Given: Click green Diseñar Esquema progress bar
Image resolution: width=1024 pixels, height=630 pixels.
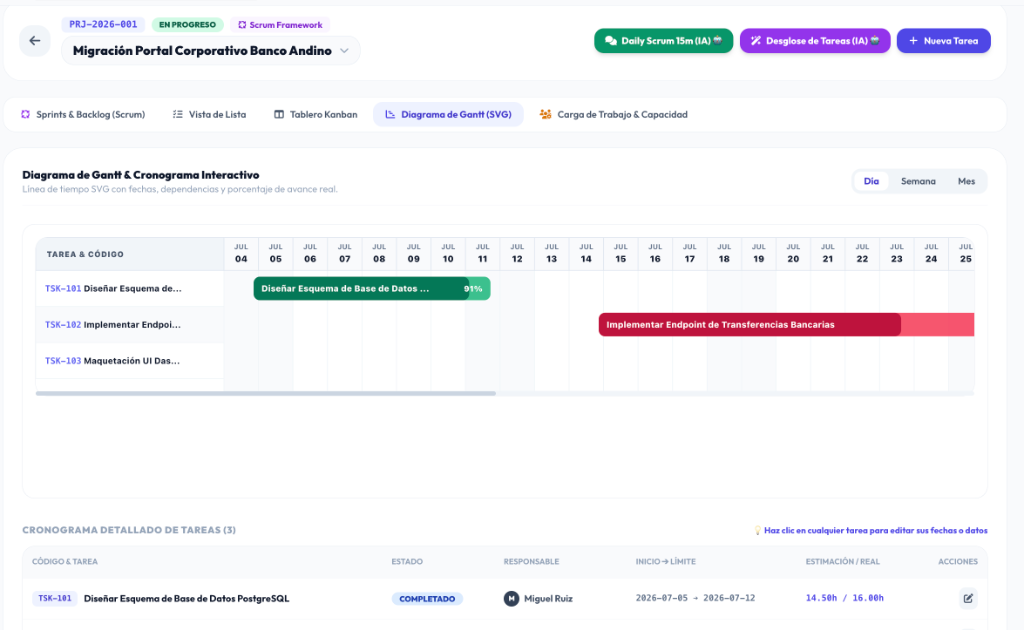Looking at the screenshot, I should click(x=372, y=289).
